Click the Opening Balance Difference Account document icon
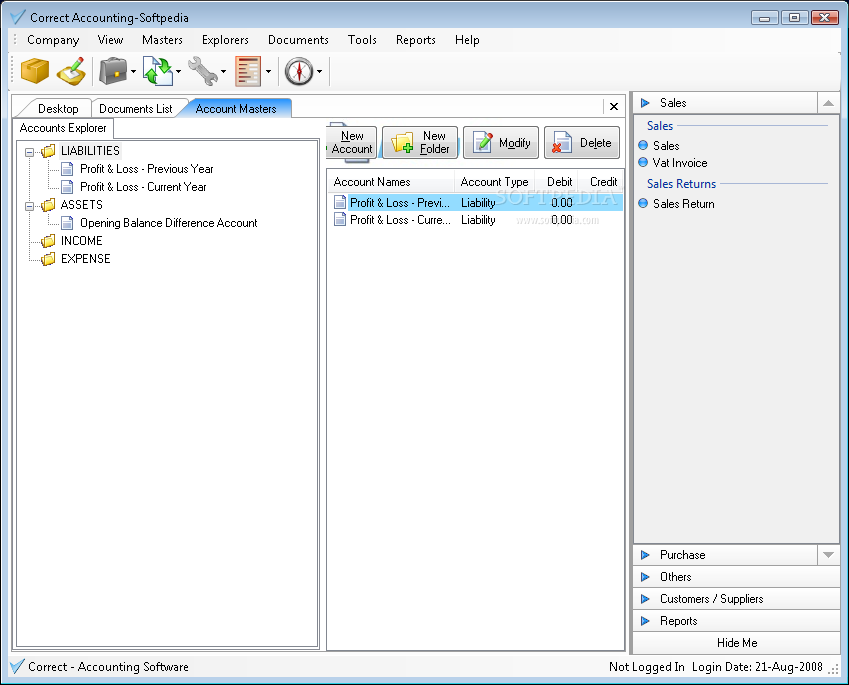This screenshot has width=849, height=685. [x=67, y=223]
